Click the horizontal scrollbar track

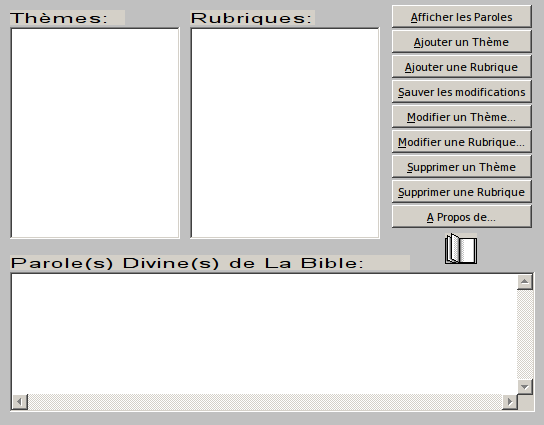265,402
